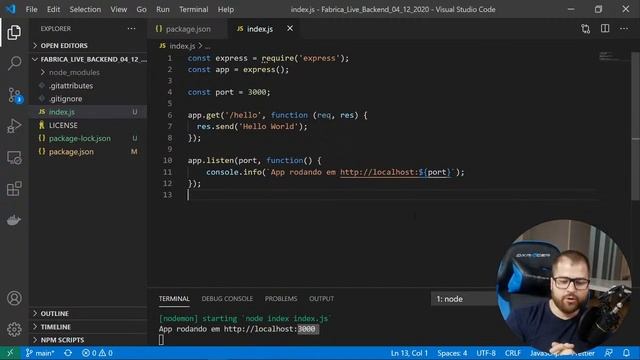Click inside the terminal input area
This screenshot has width=640, height=360.
click(161, 340)
